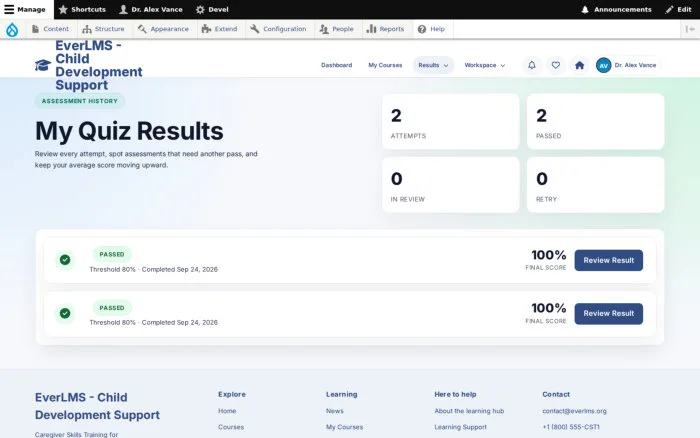This screenshot has width=700, height=438.
Task: Expand the Workspace dropdown menu
Action: pos(485,65)
